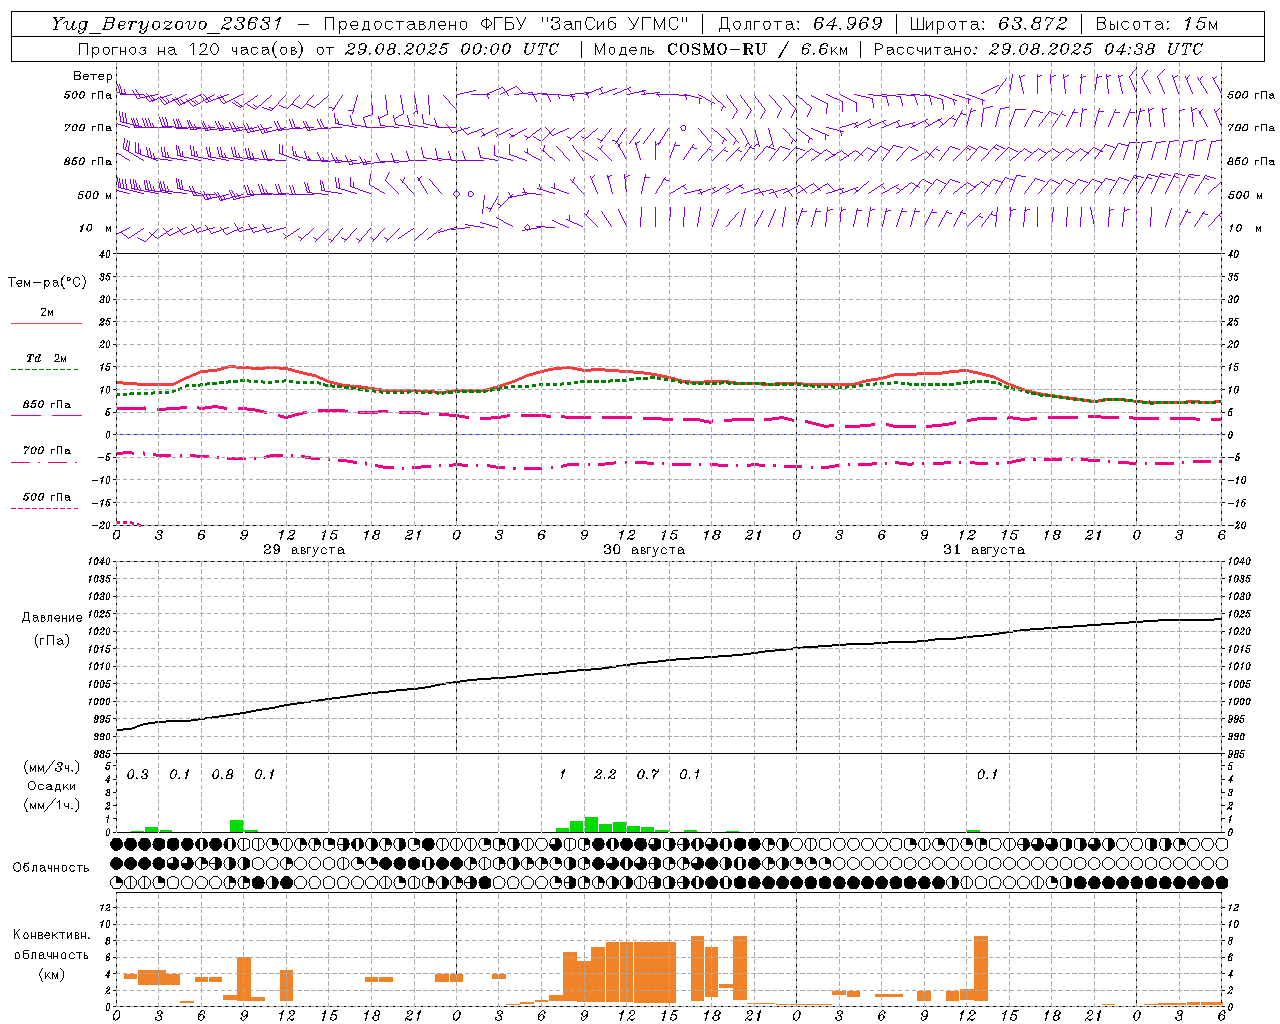Screen dimensions: 1280x1024
Task: Click the '500 м' wind level label on left
Action: click(95, 195)
